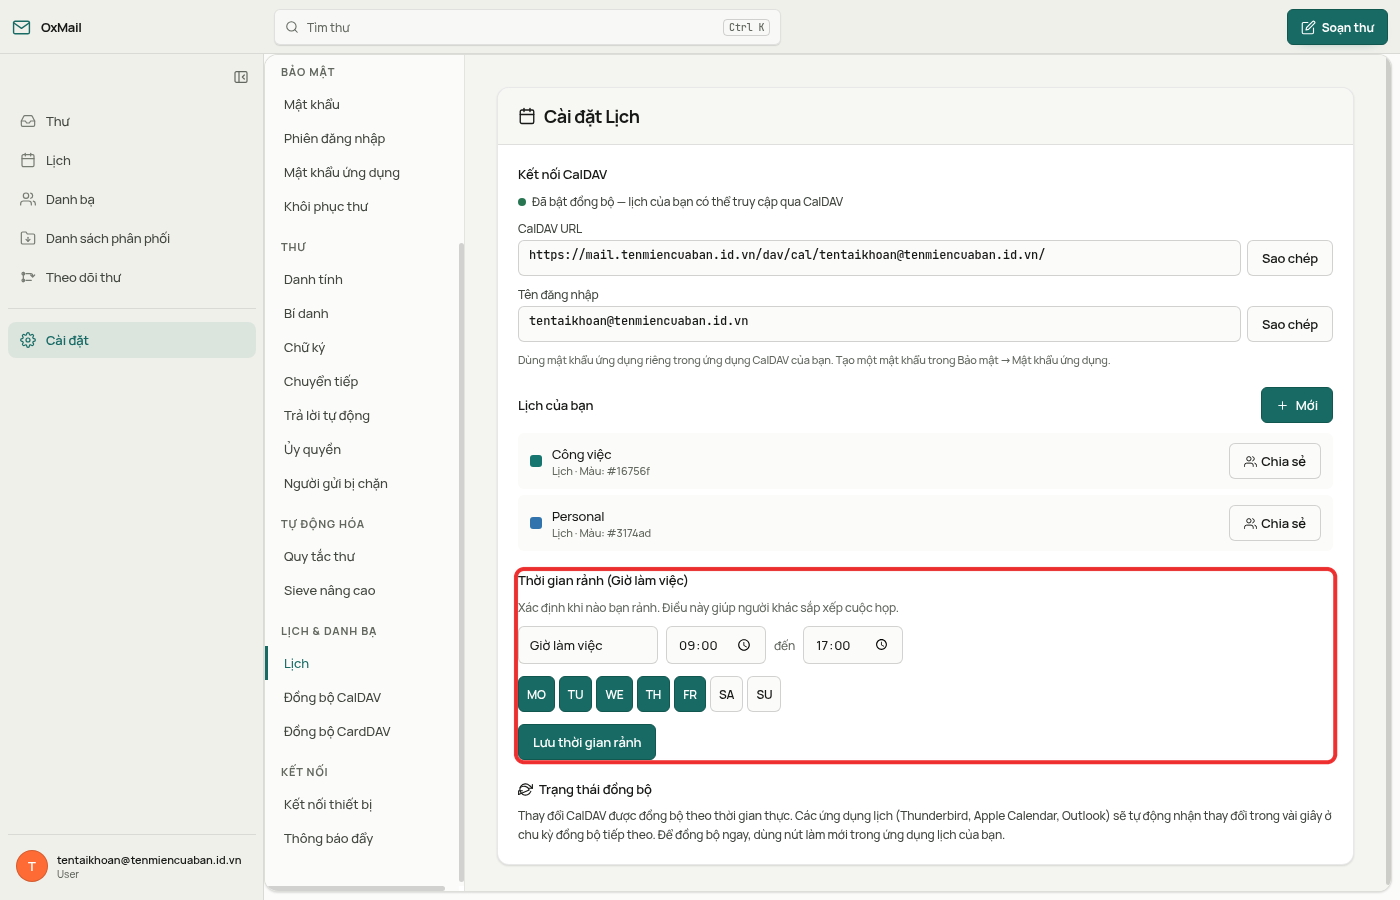1400x900 pixels.
Task: Collapse the sidebar with the panel icon
Action: tap(241, 77)
